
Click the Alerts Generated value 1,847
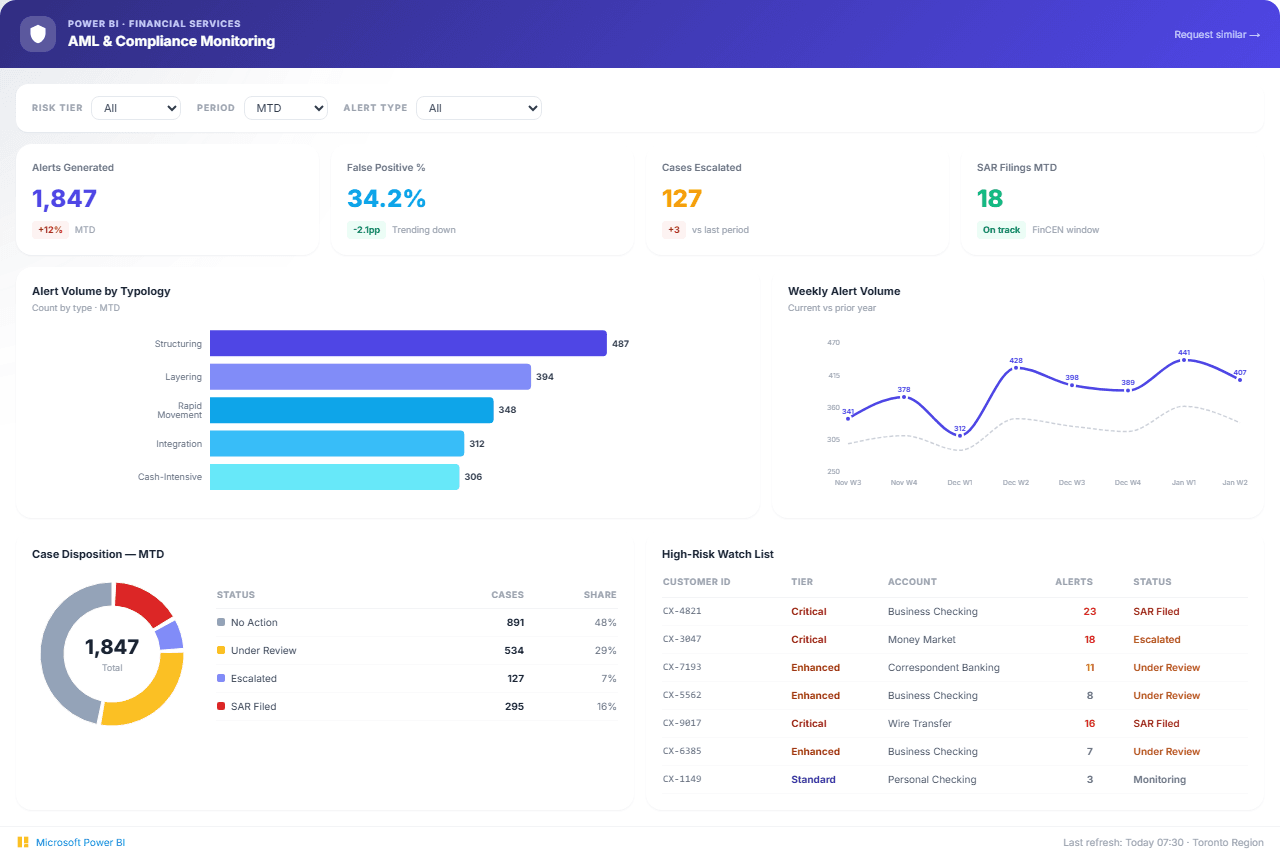(64, 199)
